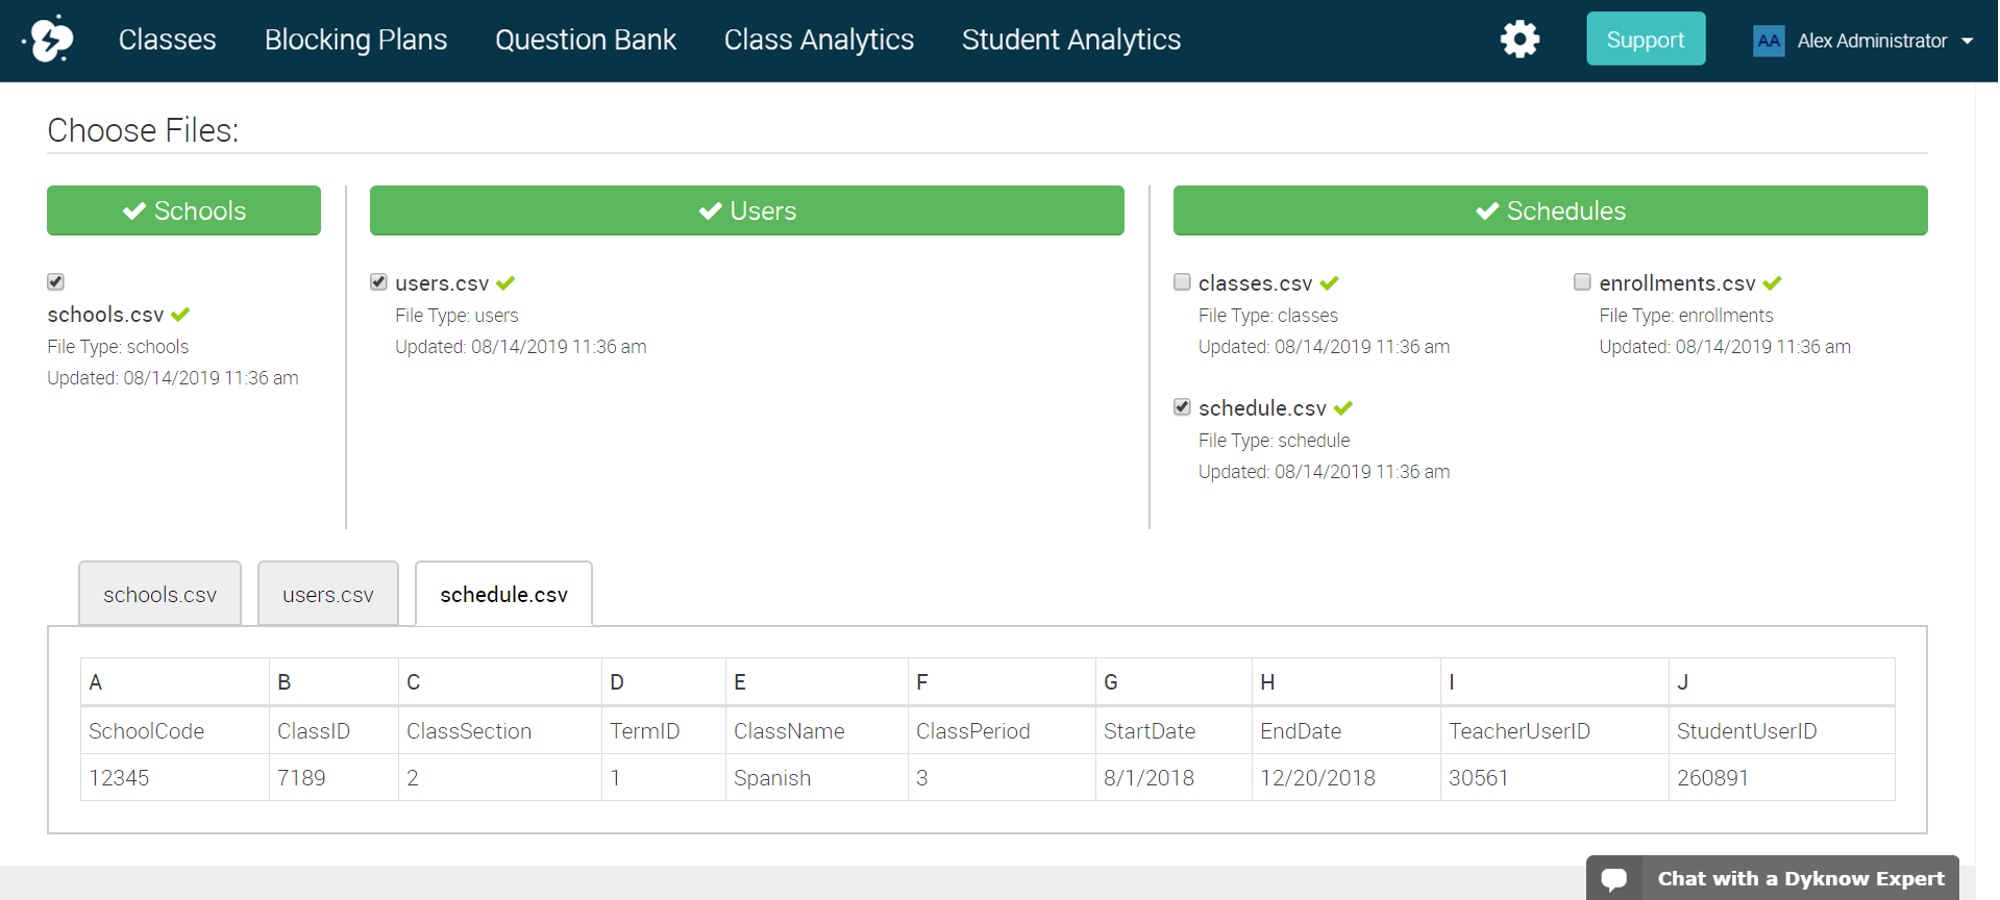Open Chat with a Dyknow Expert
Screen dimensions: 2000x900
1772,878
